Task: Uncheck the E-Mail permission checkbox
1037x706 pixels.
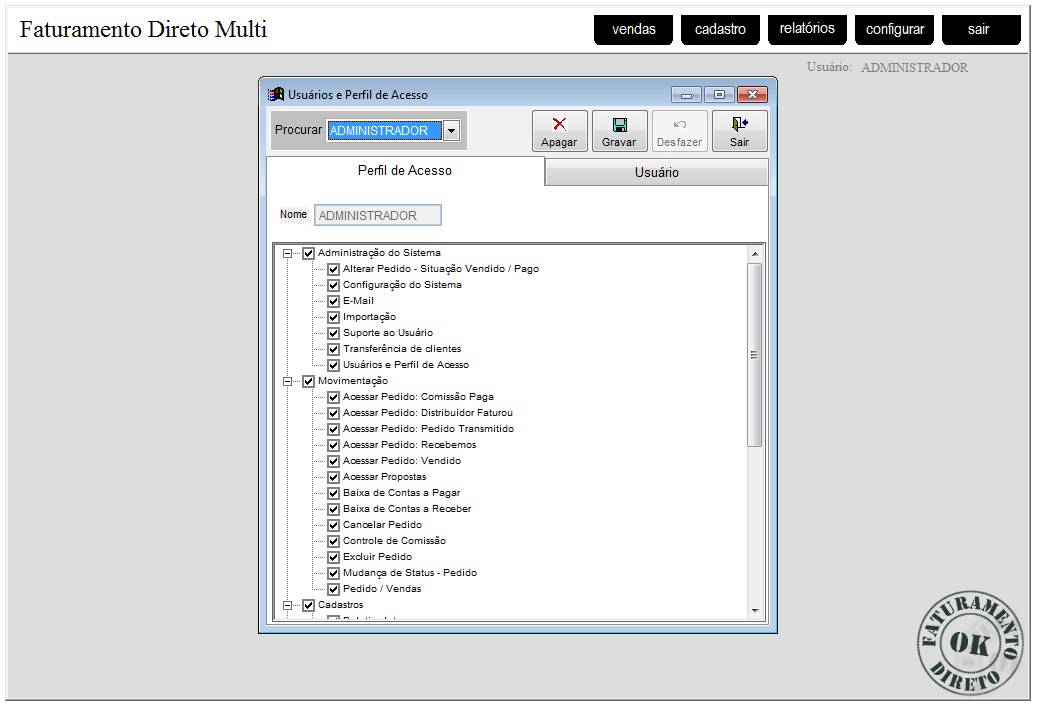Action: tap(334, 301)
